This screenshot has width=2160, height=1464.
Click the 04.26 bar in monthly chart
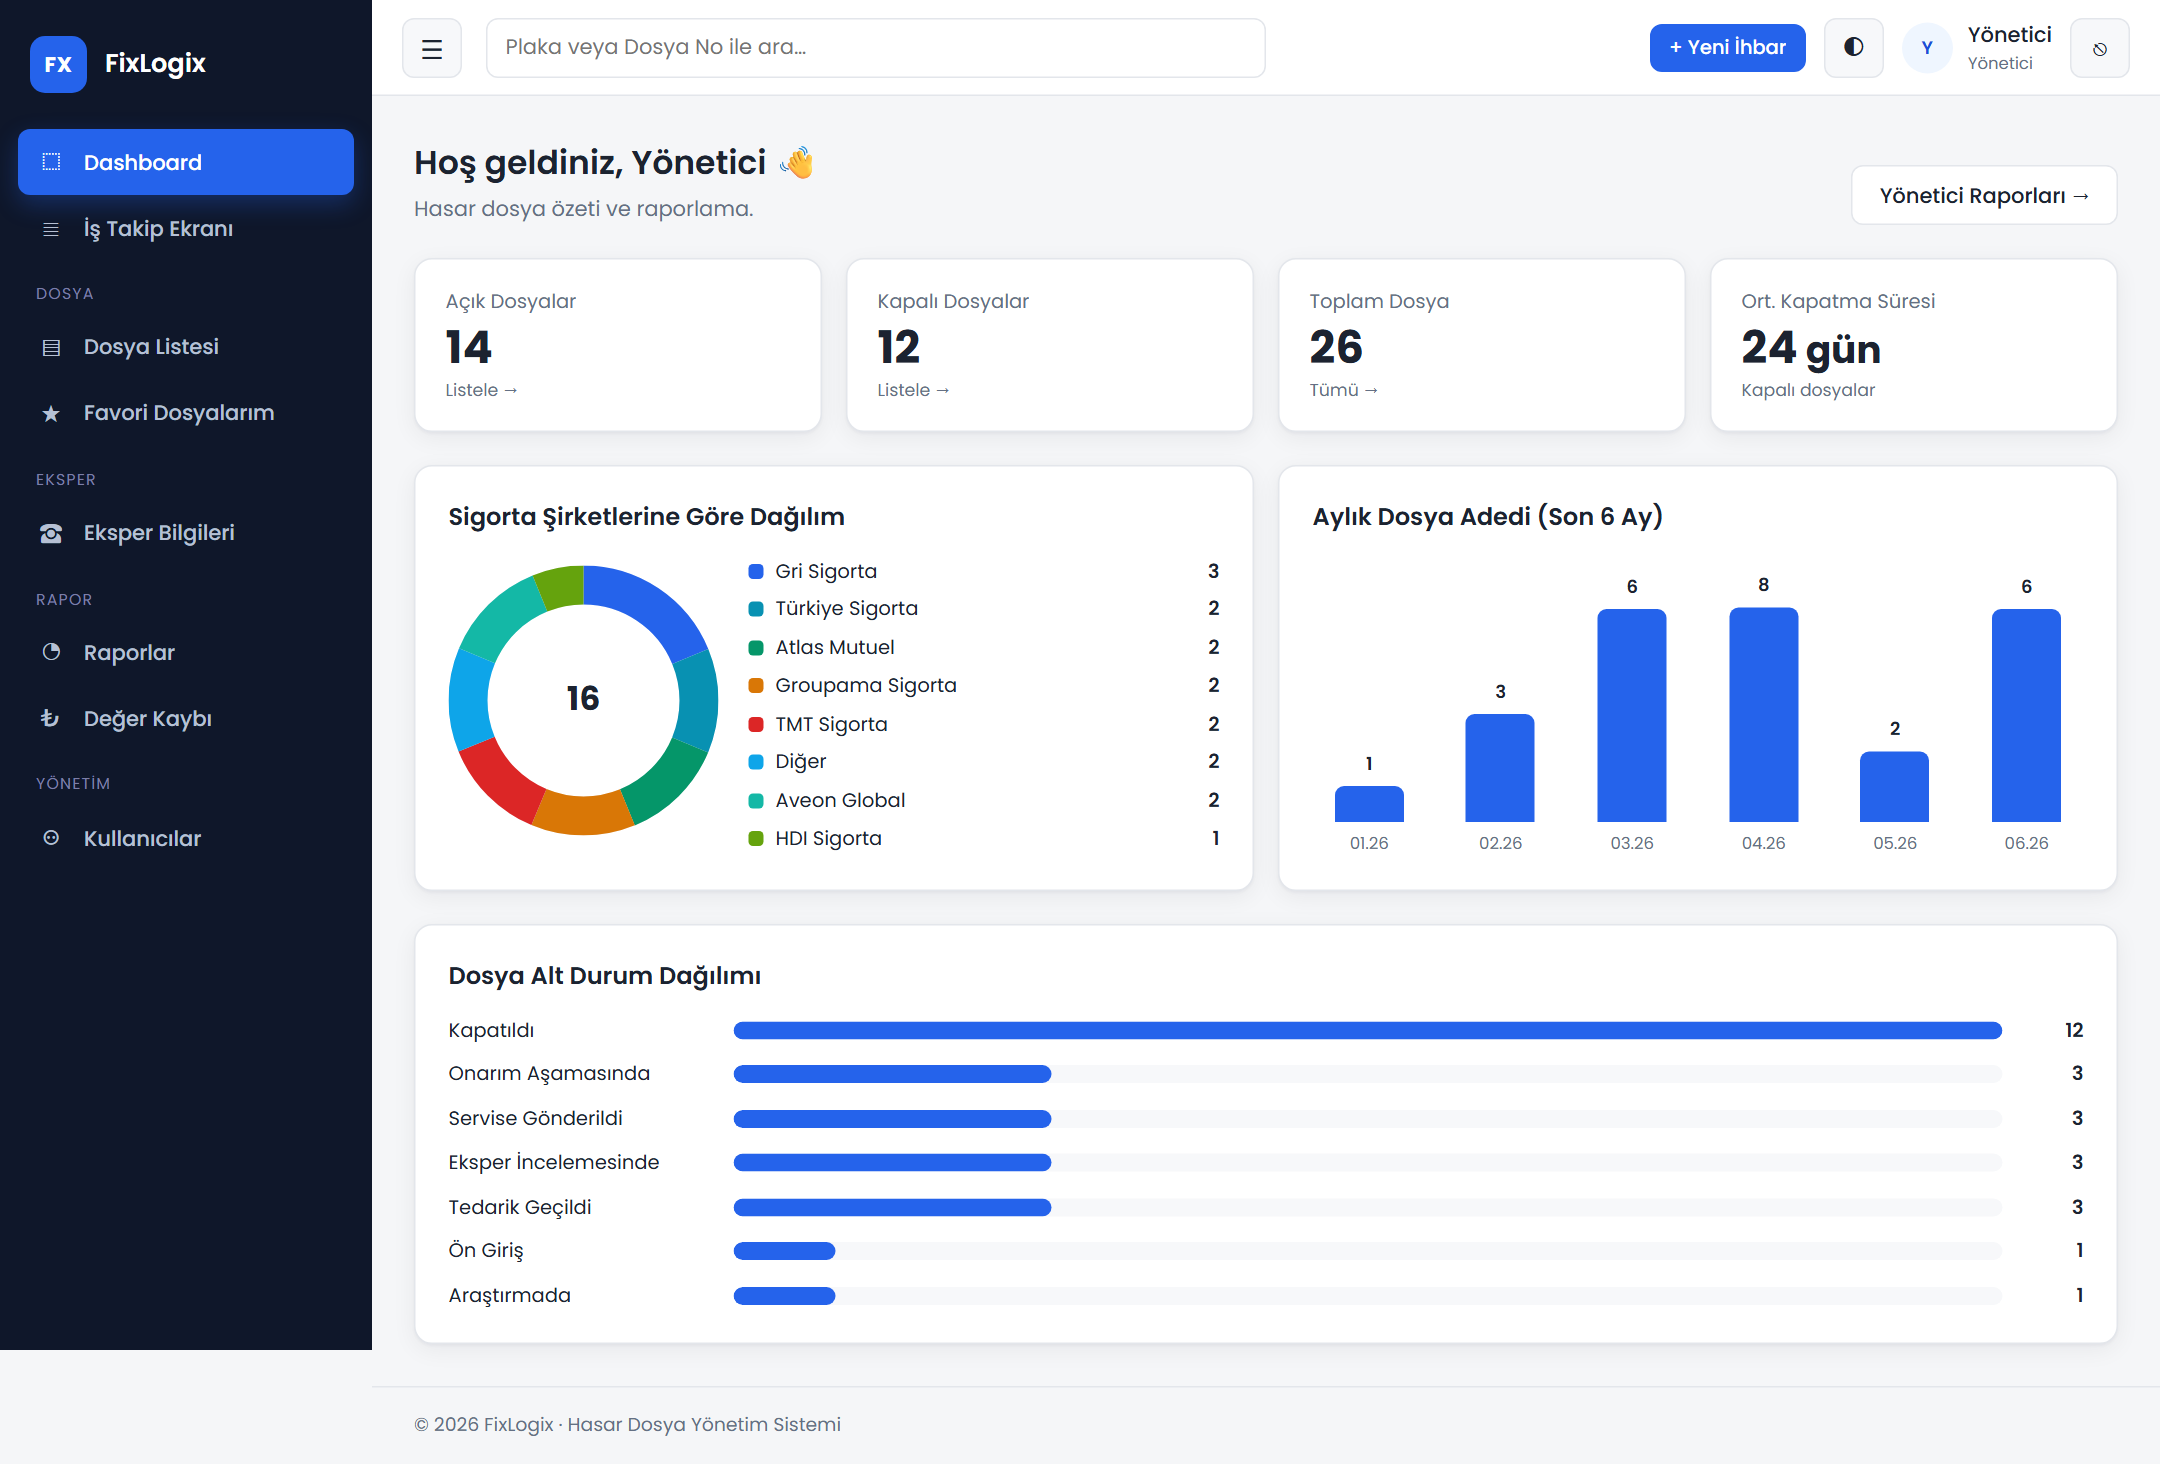[1763, 714]
